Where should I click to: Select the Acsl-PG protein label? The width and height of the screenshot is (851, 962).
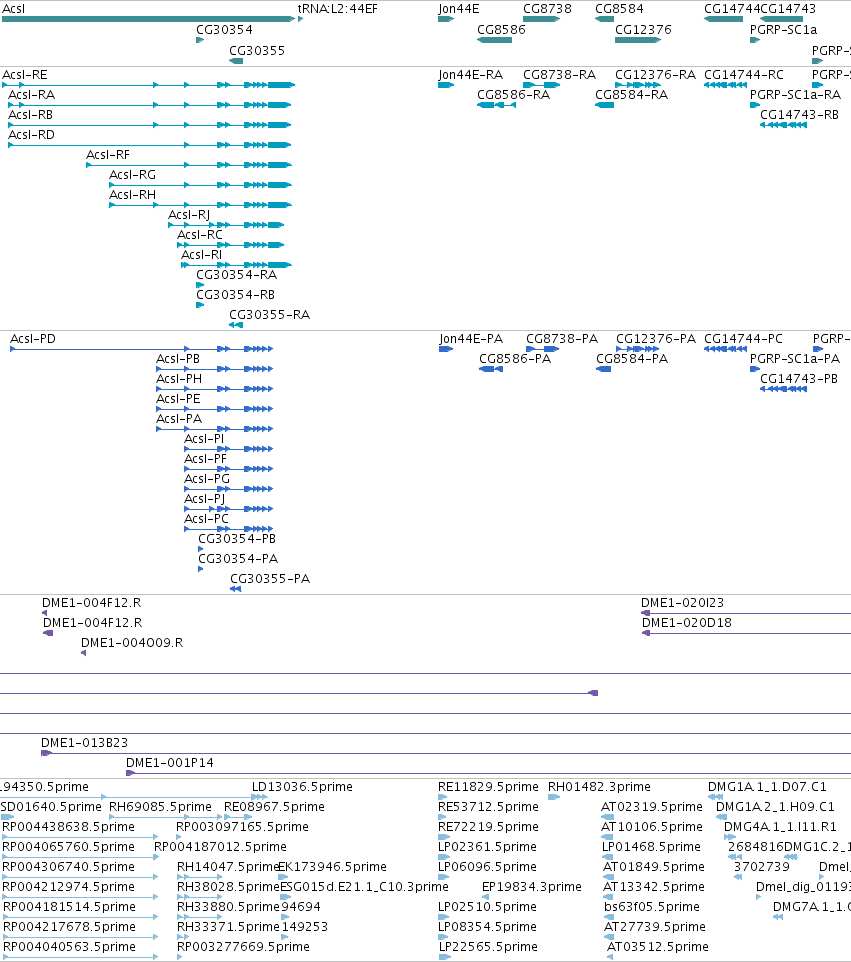207,479
